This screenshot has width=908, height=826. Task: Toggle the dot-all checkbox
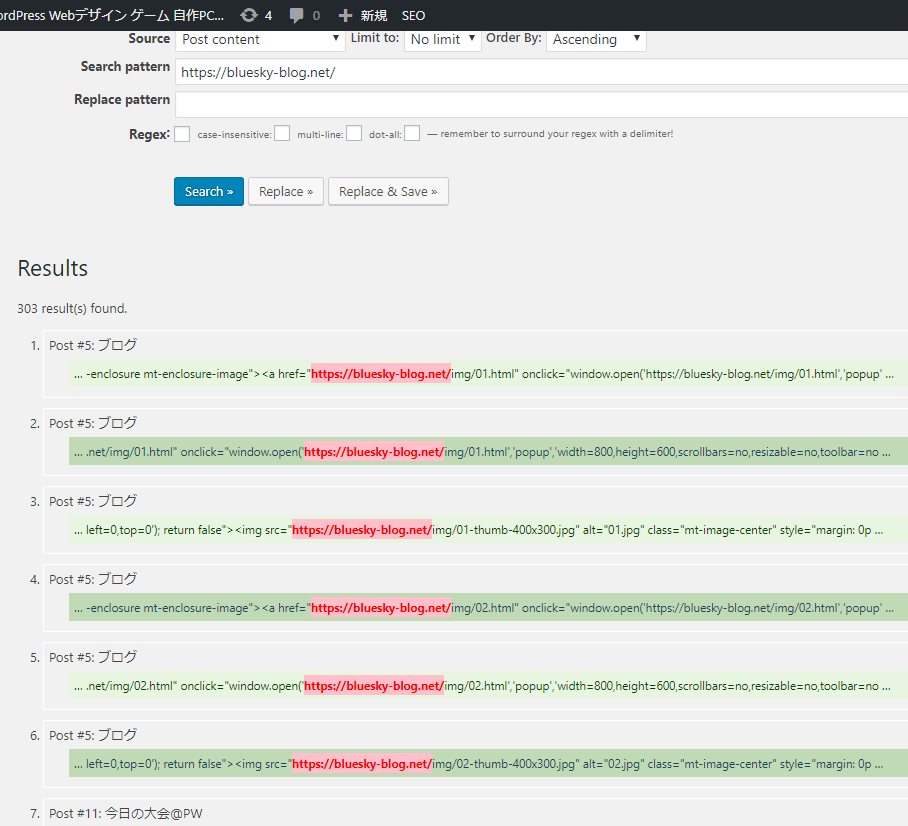pyautogui.click(x=412, y=133)
